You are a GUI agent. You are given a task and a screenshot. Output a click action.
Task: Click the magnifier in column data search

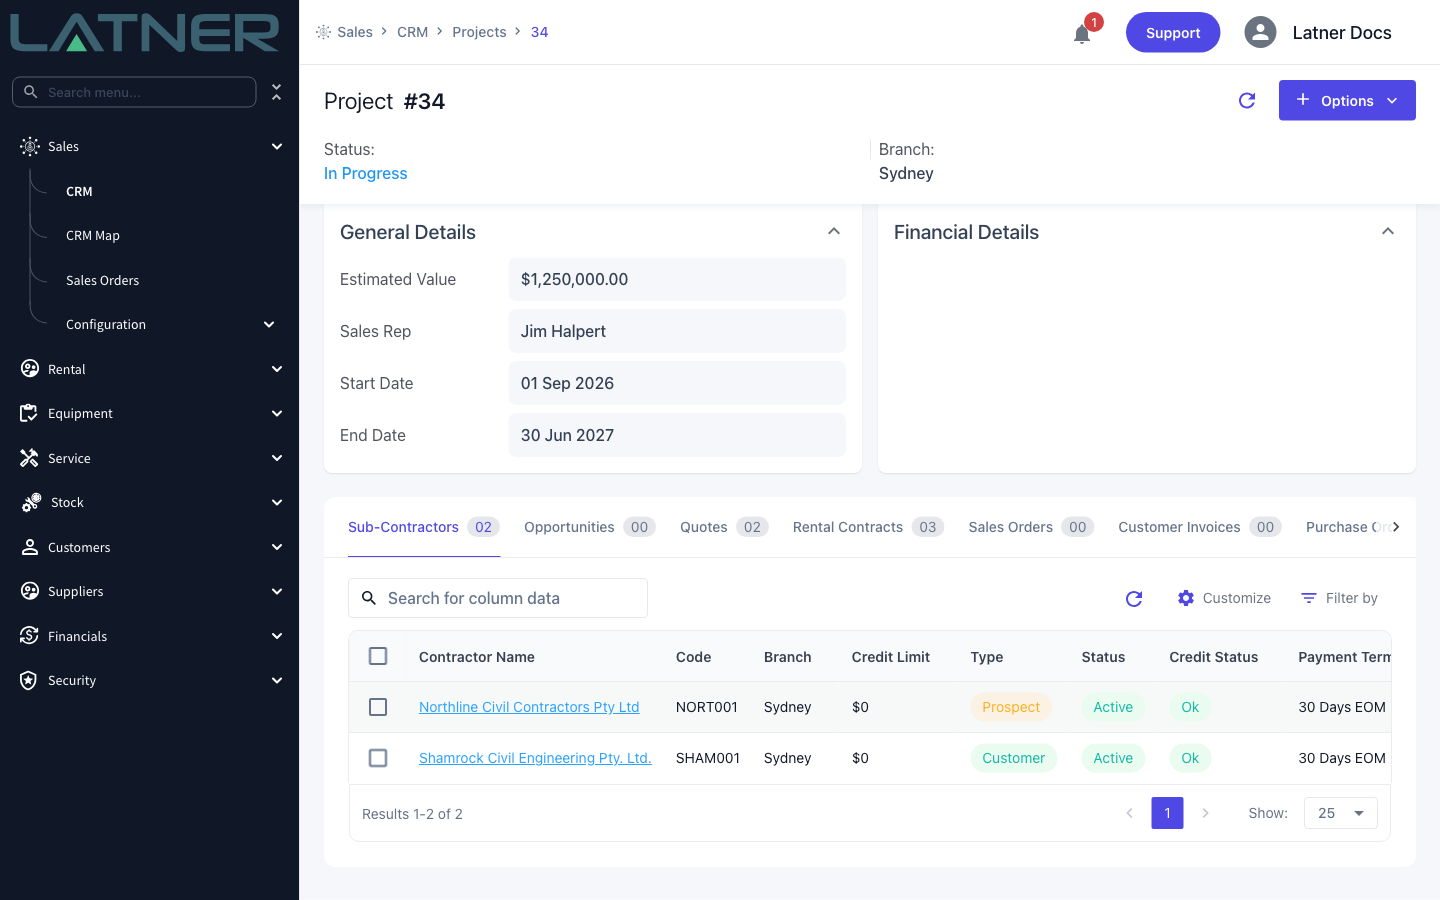pyautogui.click(x=369, y=598)
